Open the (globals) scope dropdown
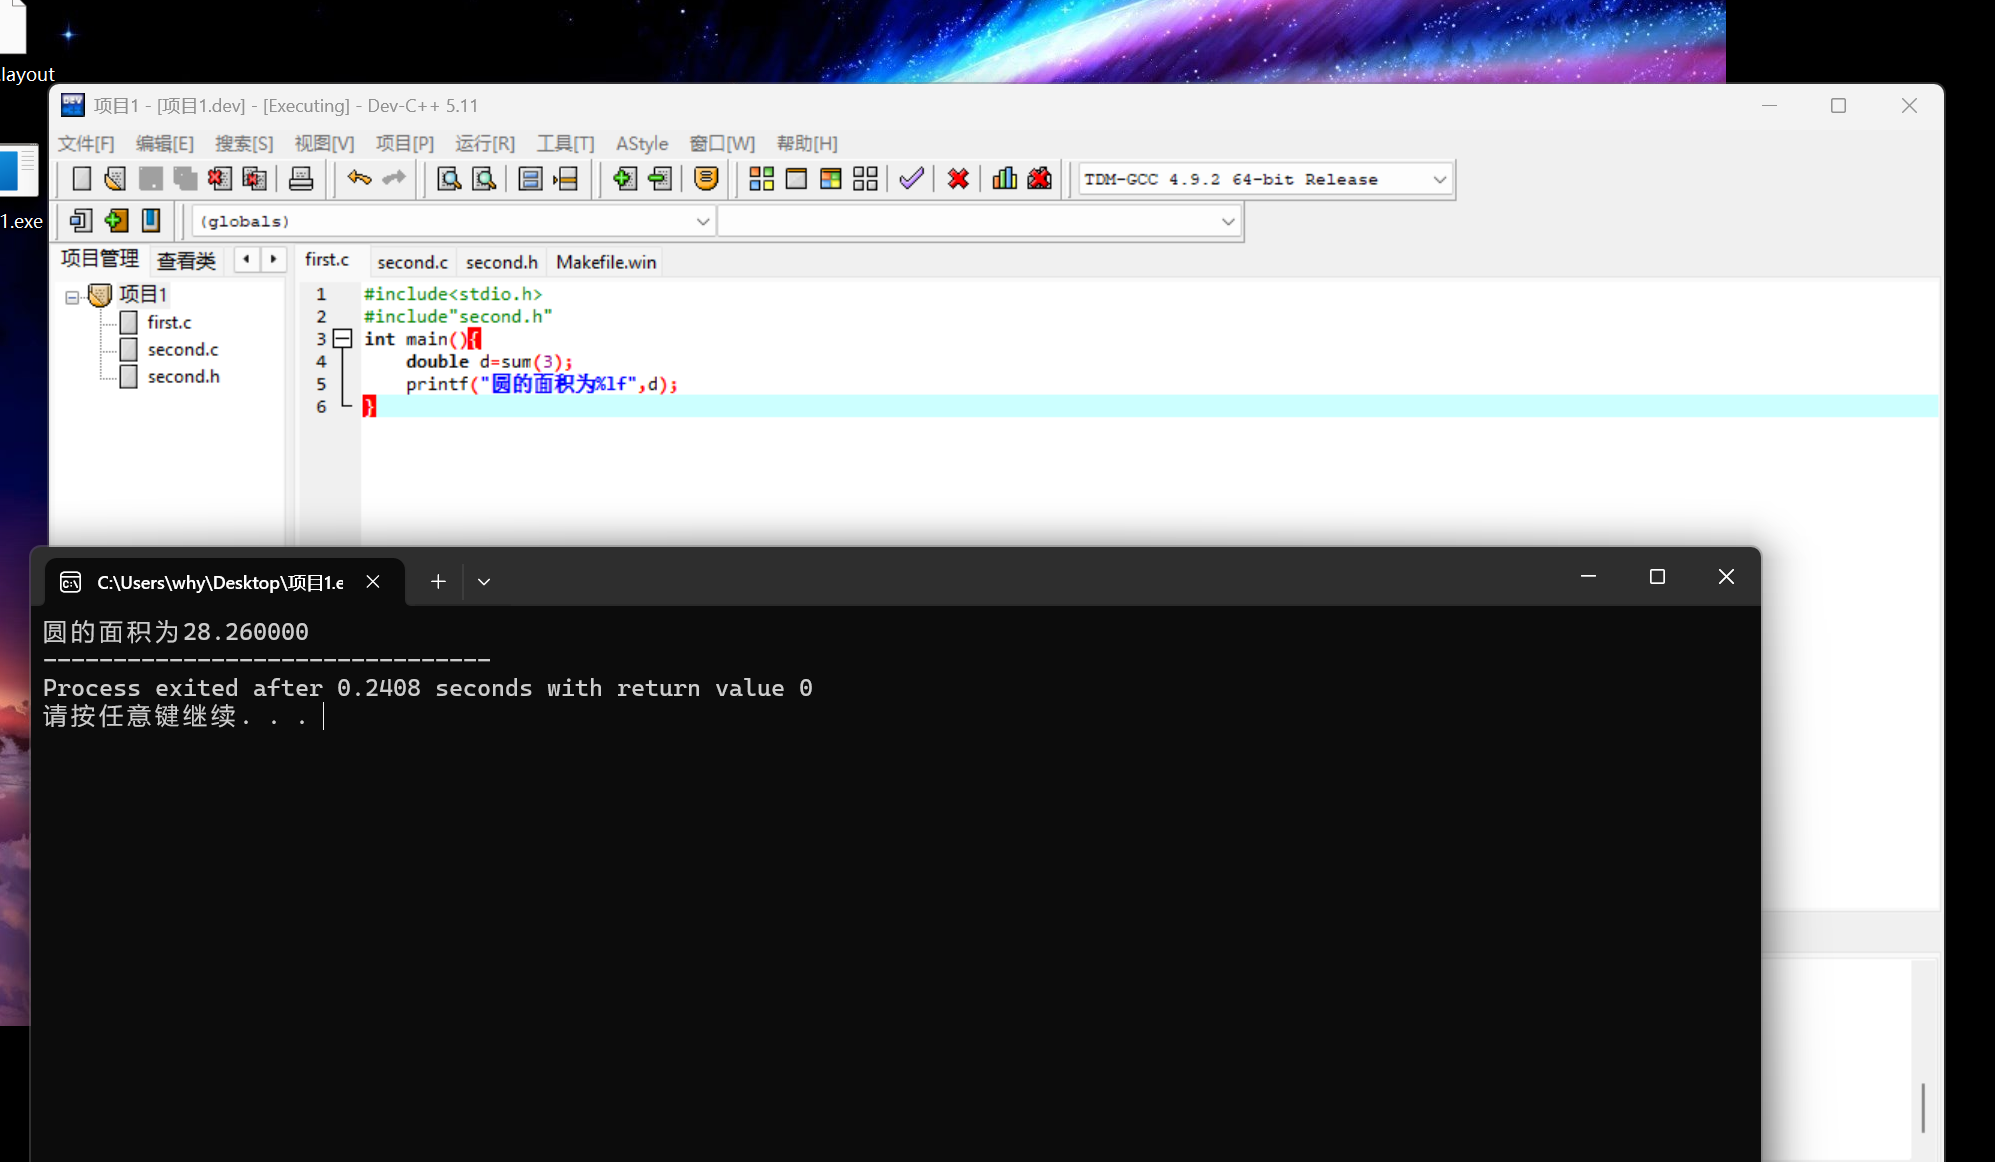Screen dimensions: 1995x1162 [x=702, y=222]
